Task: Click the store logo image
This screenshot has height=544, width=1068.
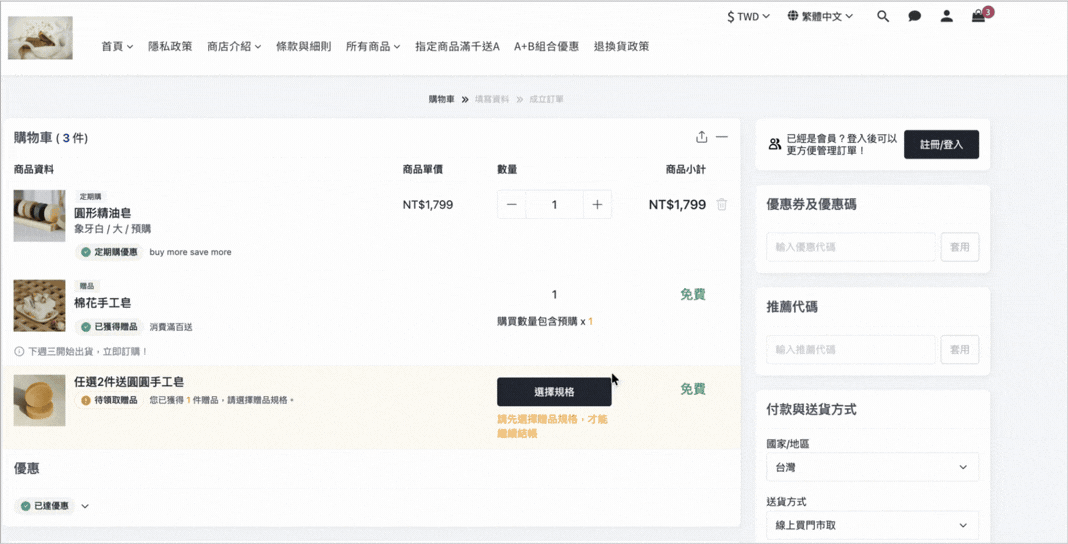Action: point(40,38)
